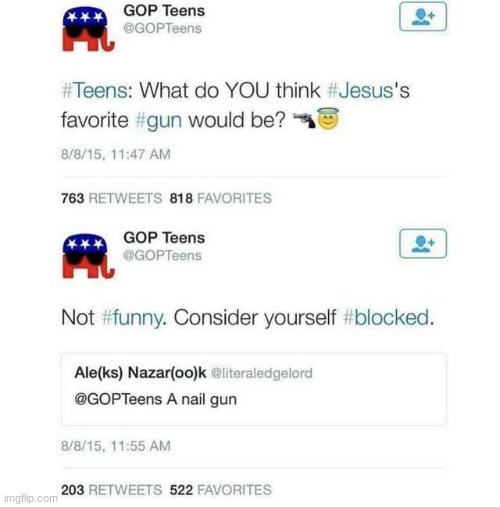Open the @GOPTeens handle under the first name
The image size is (500, 507).
click(x=162, y=29)
